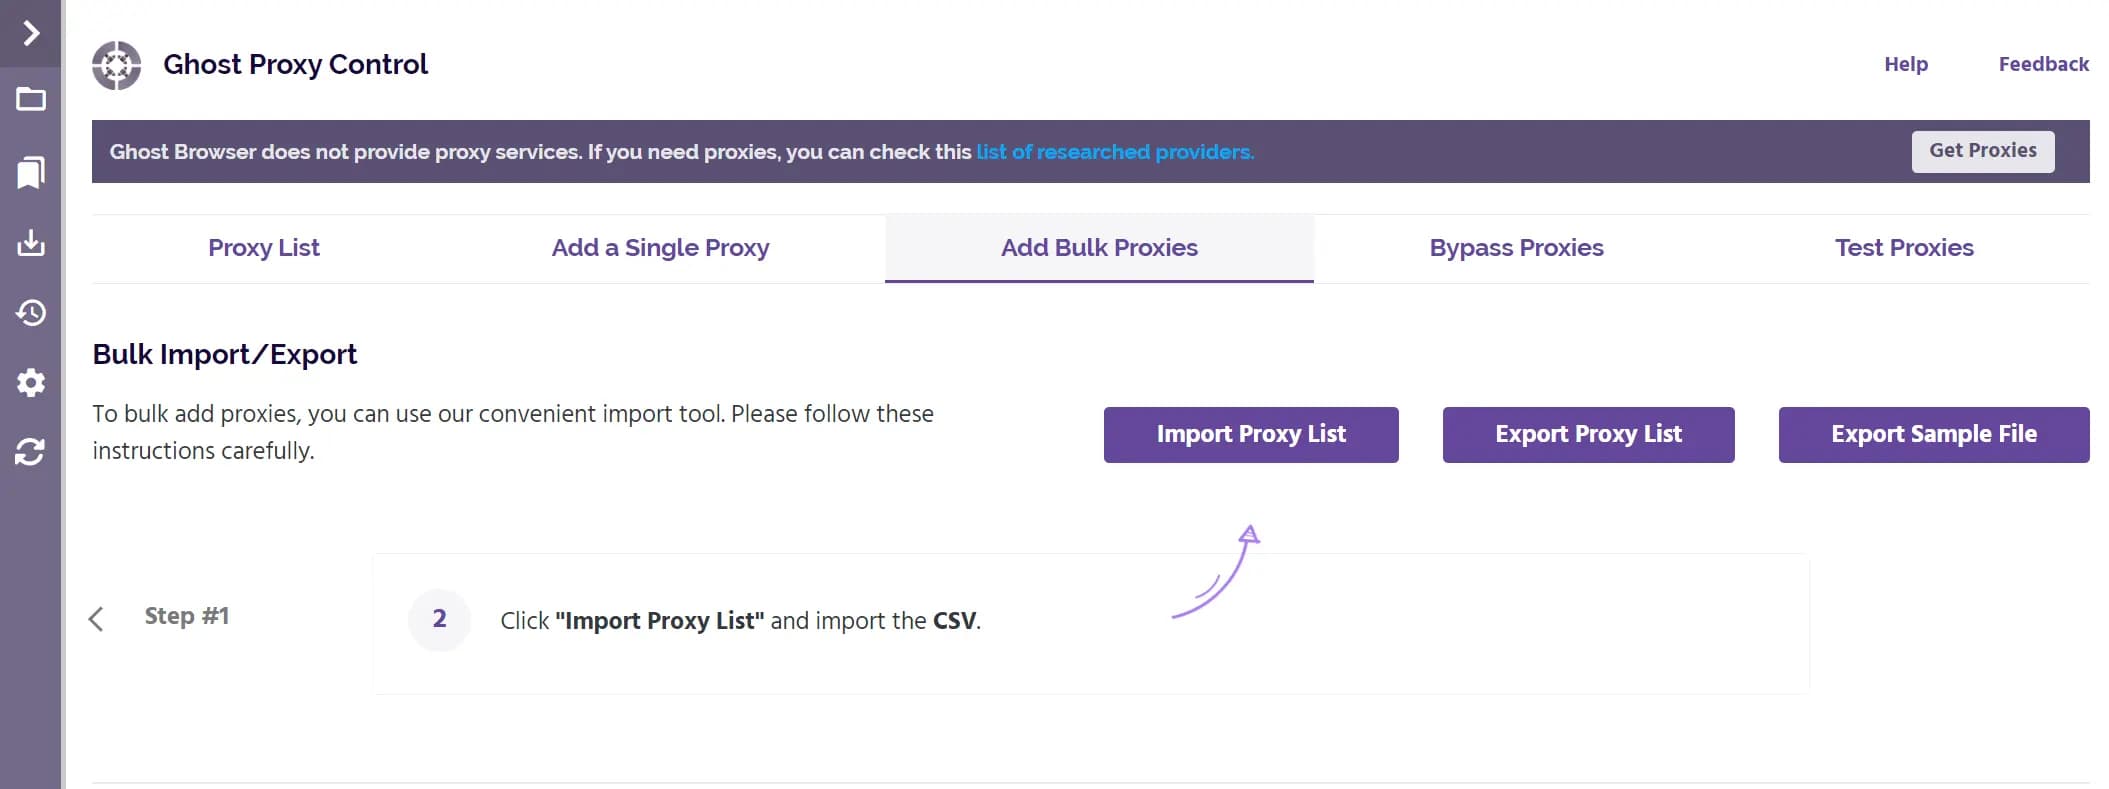Viewport: 2109px width, 789px height.
Task: Switch to the Proxy List tab
Action: pos(263,247)
